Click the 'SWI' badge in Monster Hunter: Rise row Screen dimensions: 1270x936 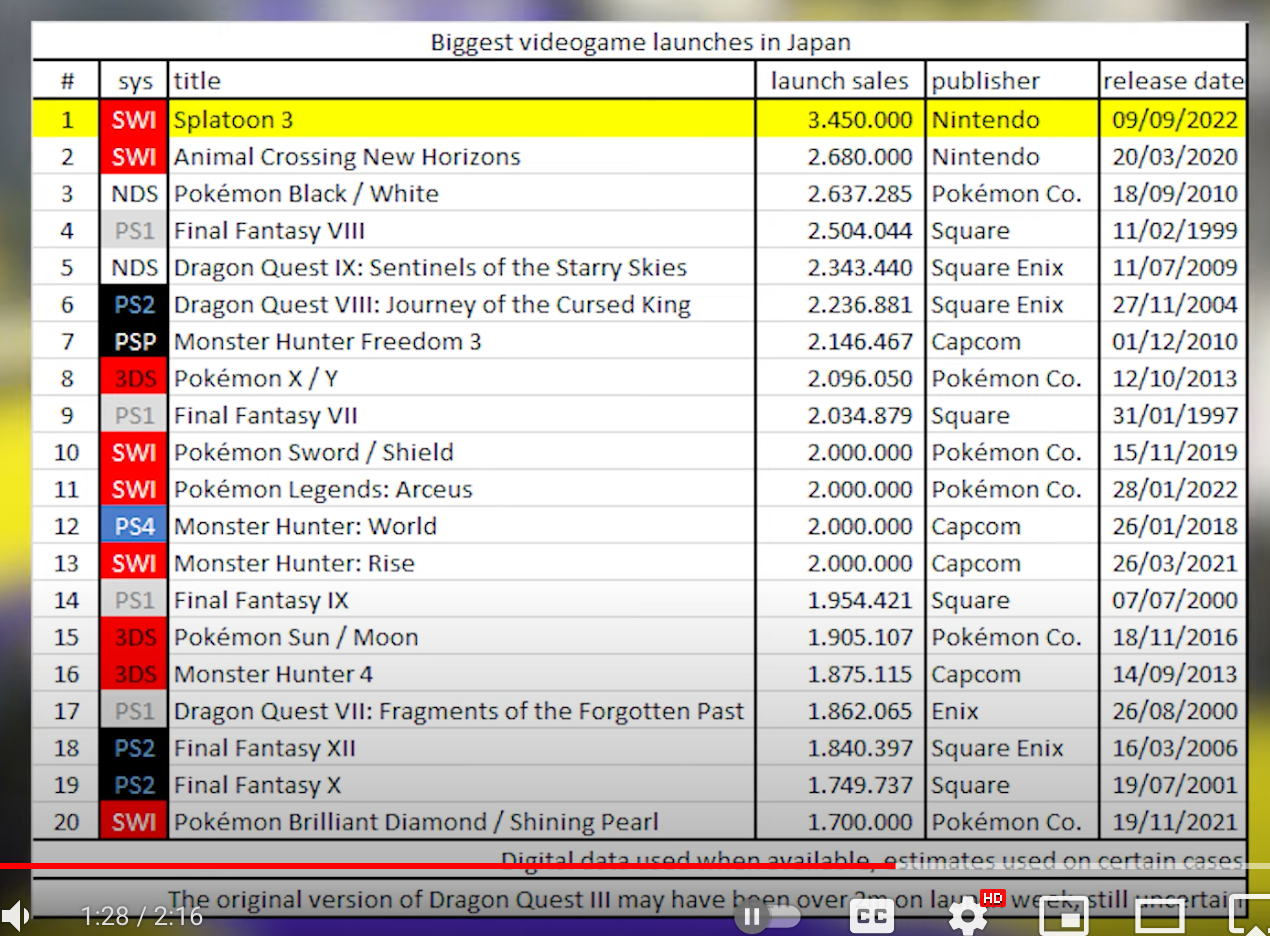pyautogui.click(x=134, y=564)
